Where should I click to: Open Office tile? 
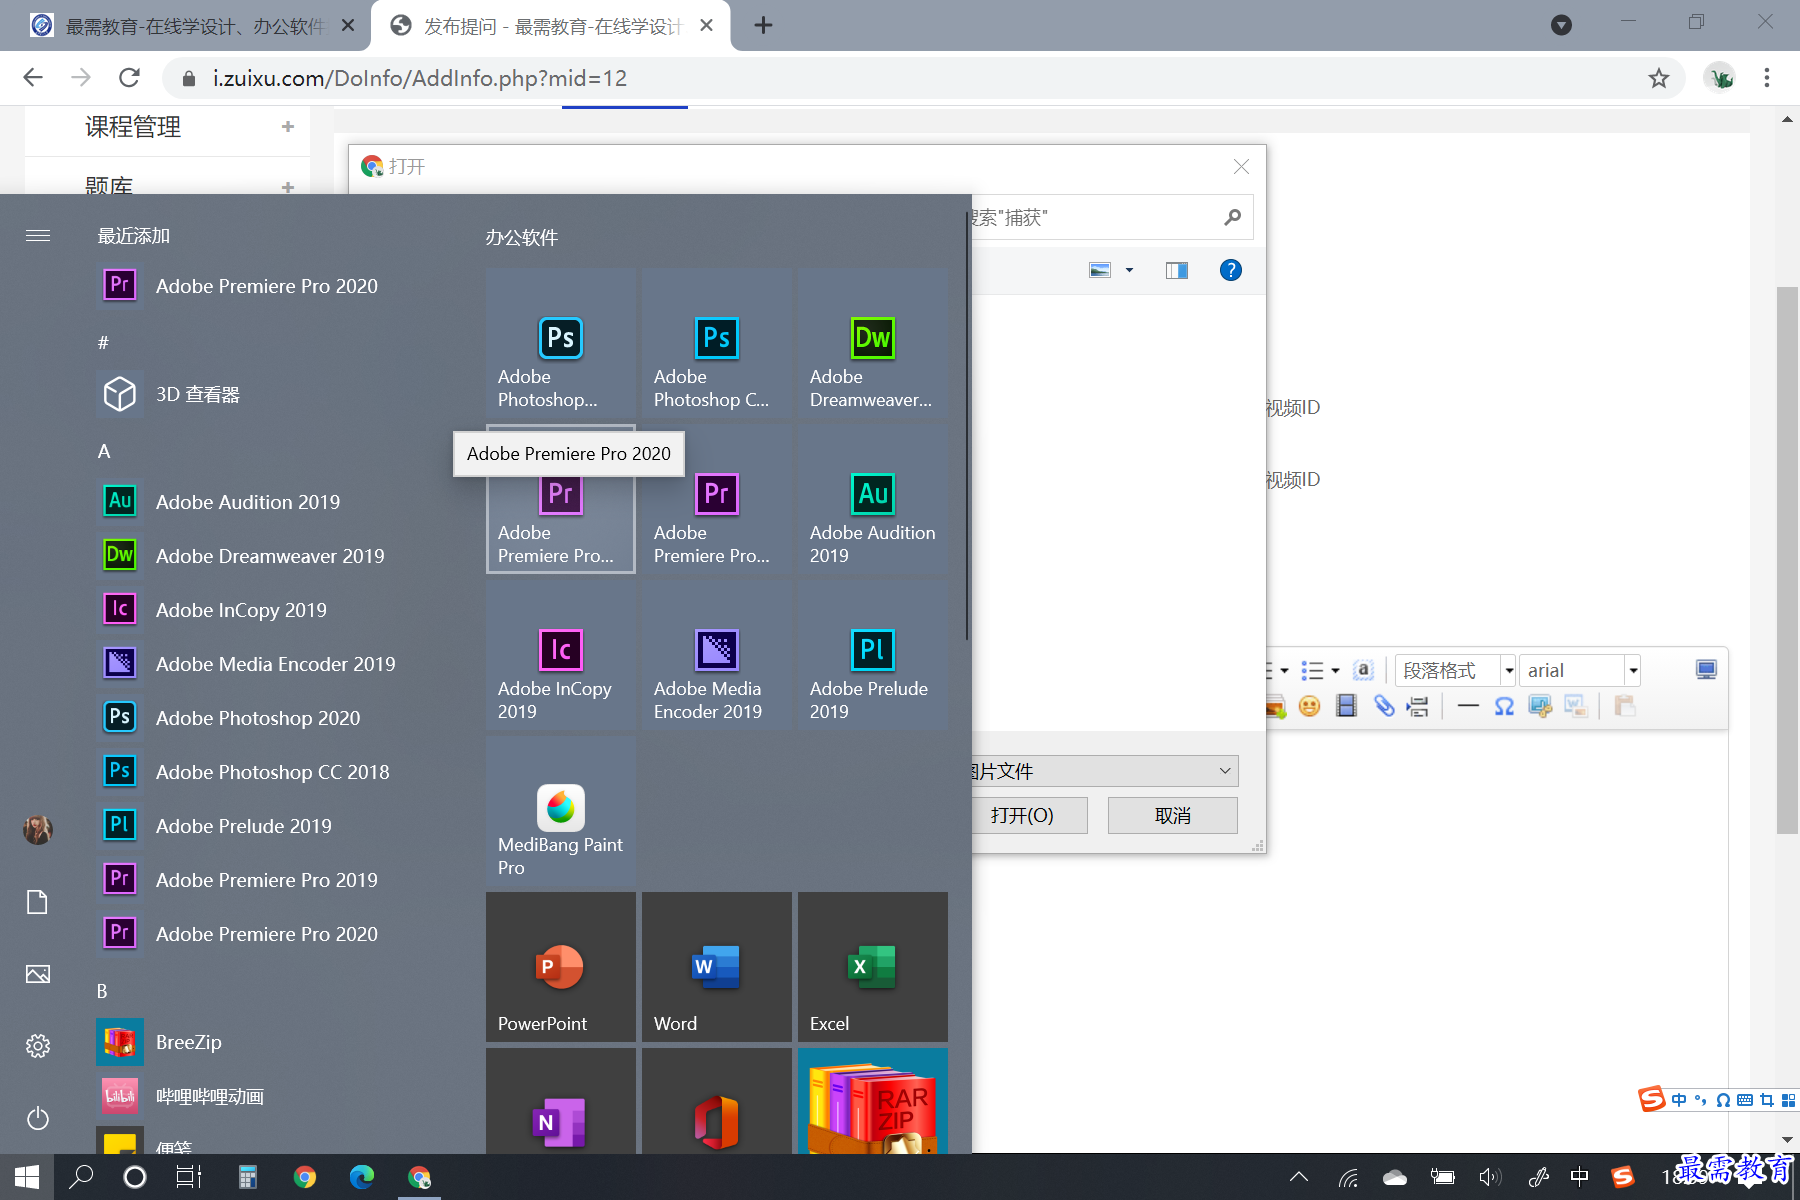[717, 1101]
